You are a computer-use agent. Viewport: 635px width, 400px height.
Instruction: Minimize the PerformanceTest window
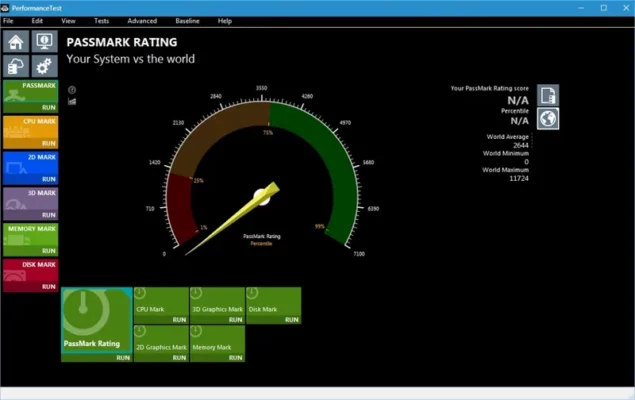[x=581, y=8]
